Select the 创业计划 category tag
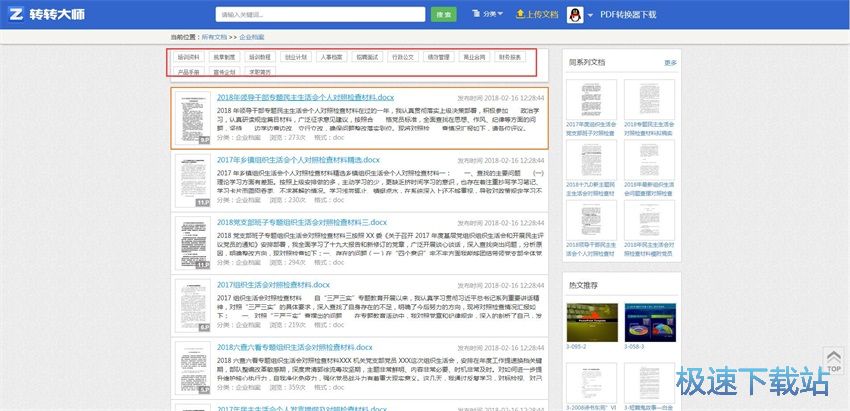850x411 pixels. (296, 57)
